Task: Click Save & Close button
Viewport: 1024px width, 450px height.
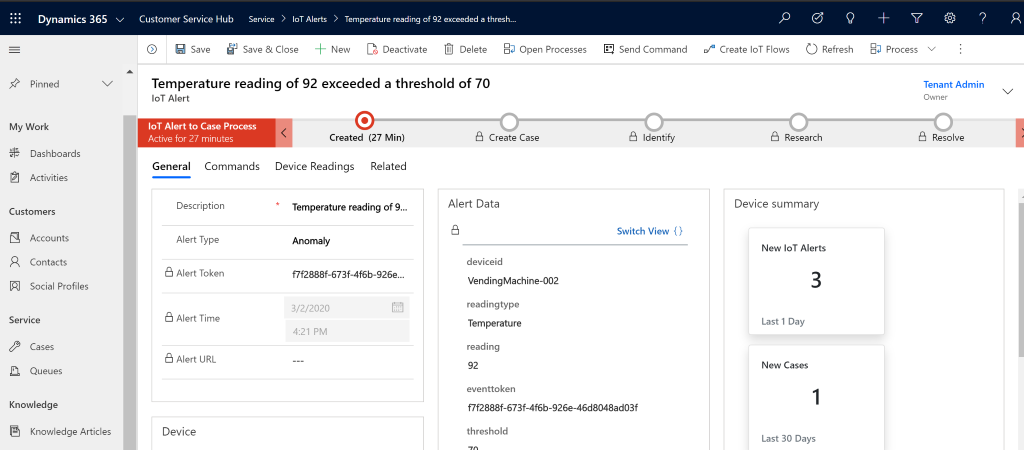Action: pyautogui.click(x=262, y=49)
